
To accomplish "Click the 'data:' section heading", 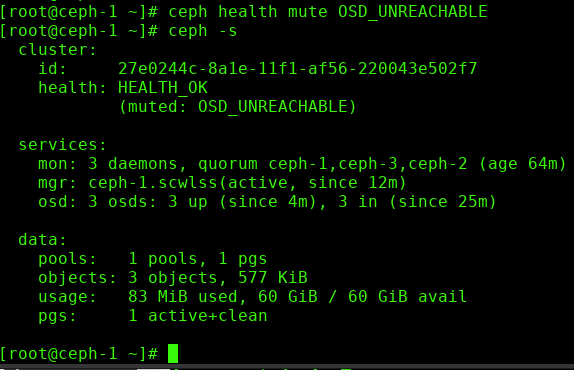I will (x=42, y=240).
